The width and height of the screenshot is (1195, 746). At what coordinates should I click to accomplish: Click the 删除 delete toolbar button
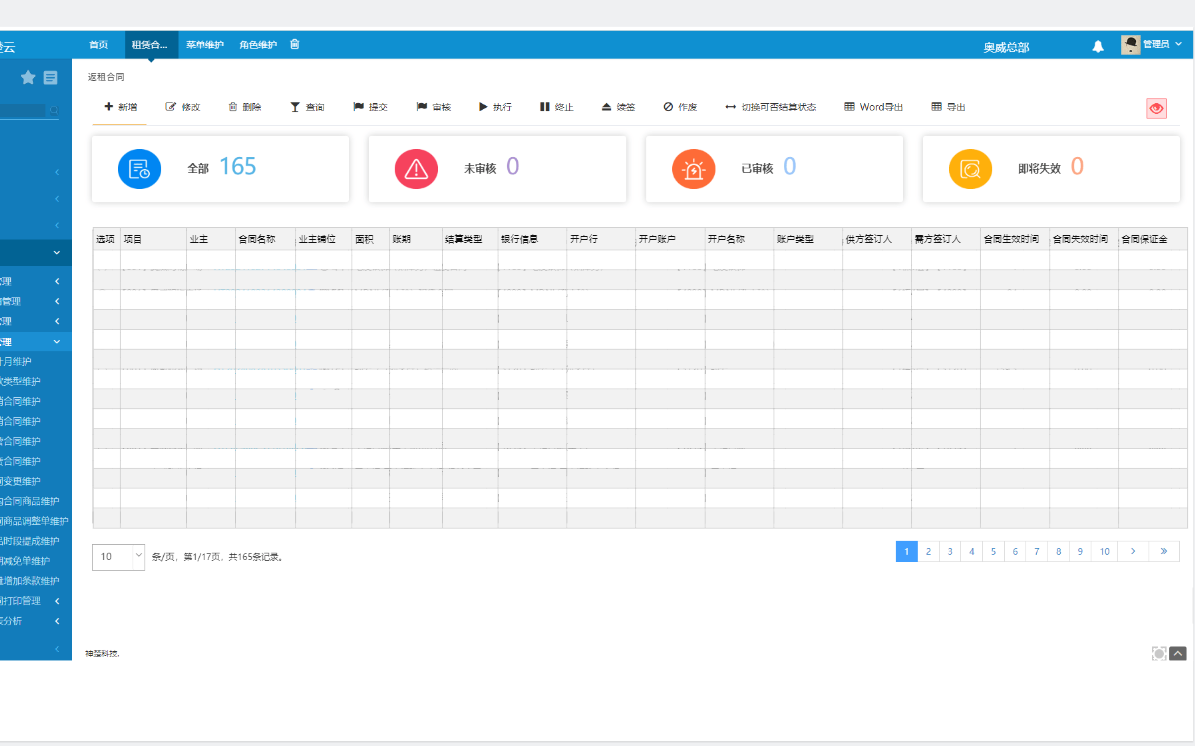coord(245,107)
